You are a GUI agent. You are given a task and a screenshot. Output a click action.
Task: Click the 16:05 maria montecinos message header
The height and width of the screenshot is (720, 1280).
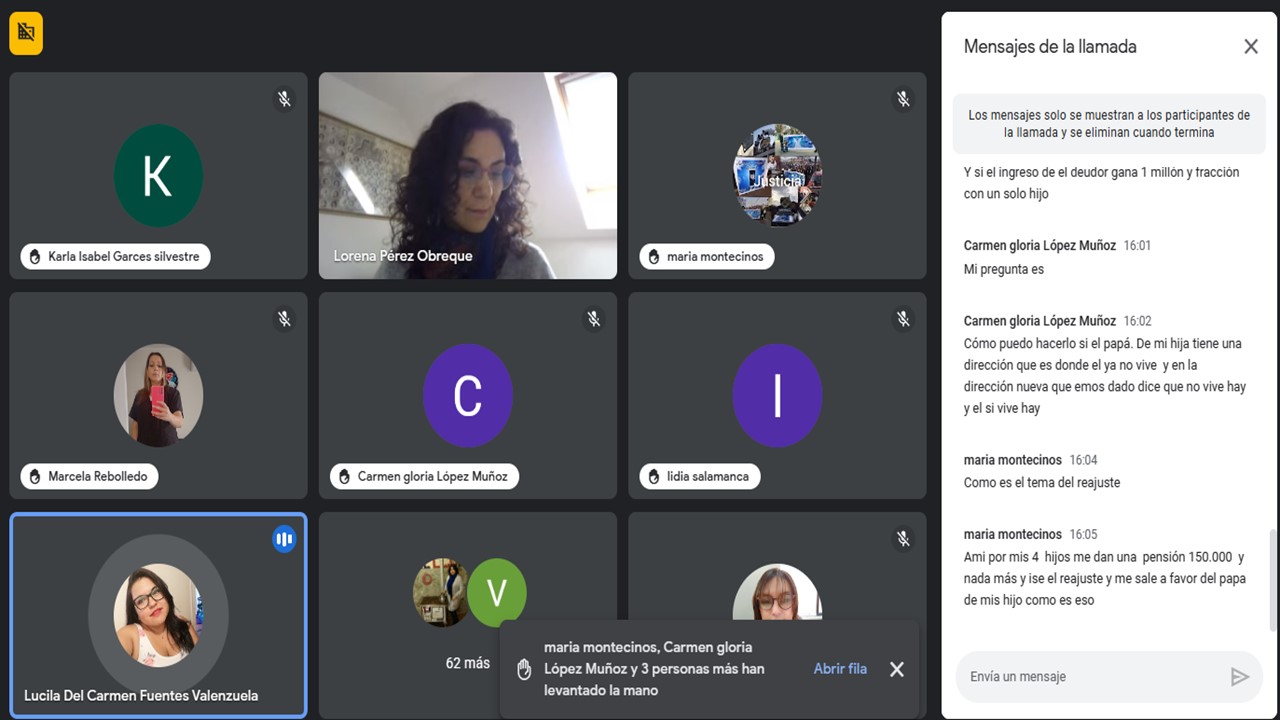tap(1031, 534)
